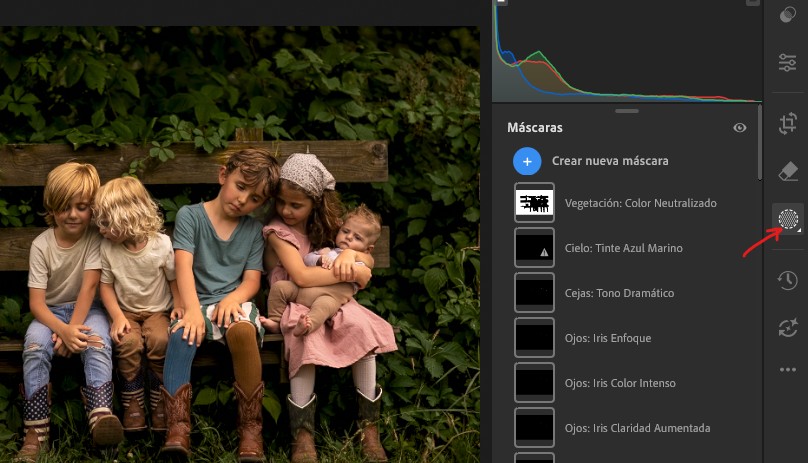Open the Presets panel icon

coord(787,17)
